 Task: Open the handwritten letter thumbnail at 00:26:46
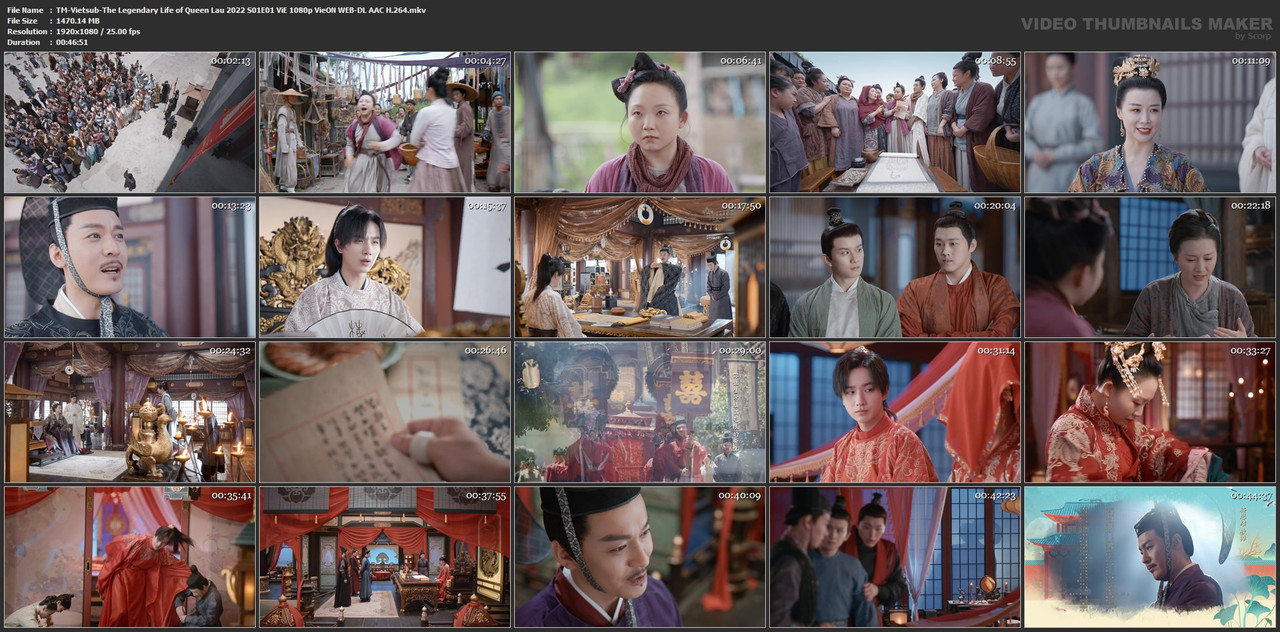[385, 412]
